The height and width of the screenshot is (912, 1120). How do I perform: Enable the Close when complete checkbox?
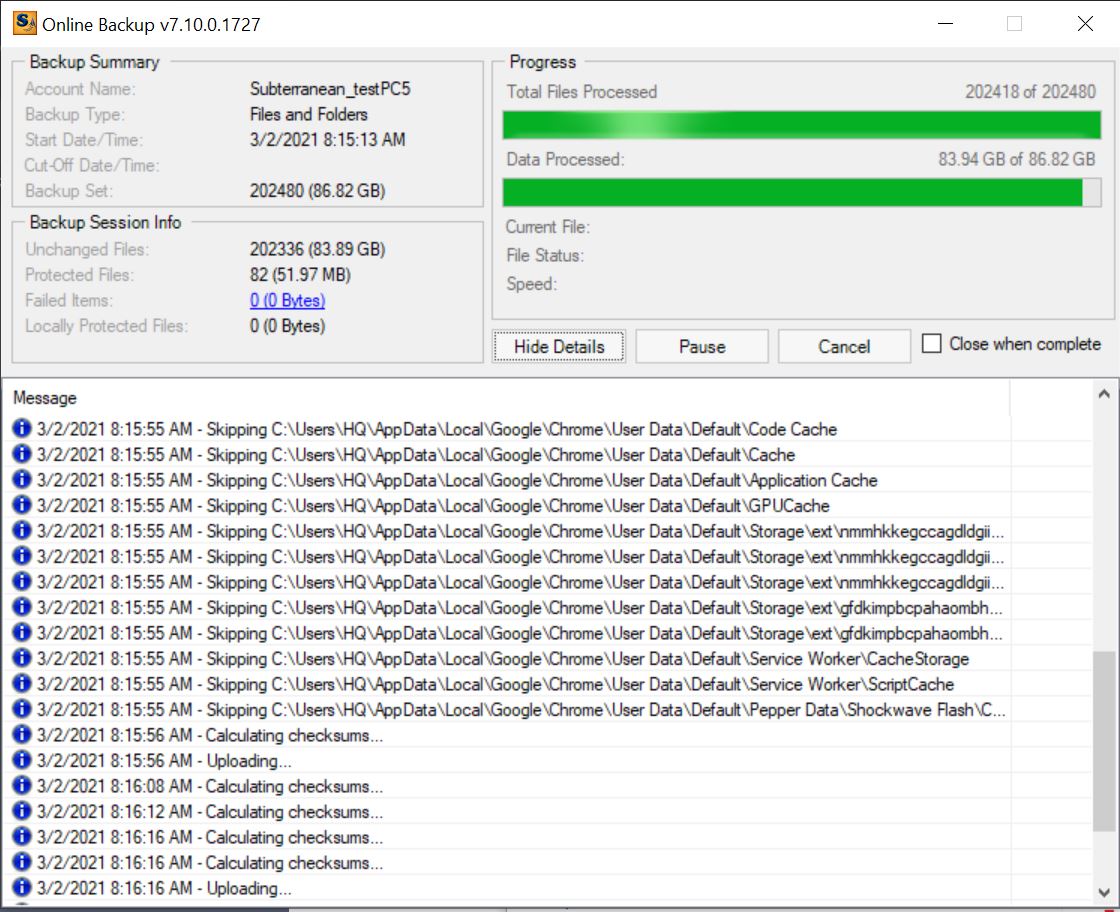point(932,344)
